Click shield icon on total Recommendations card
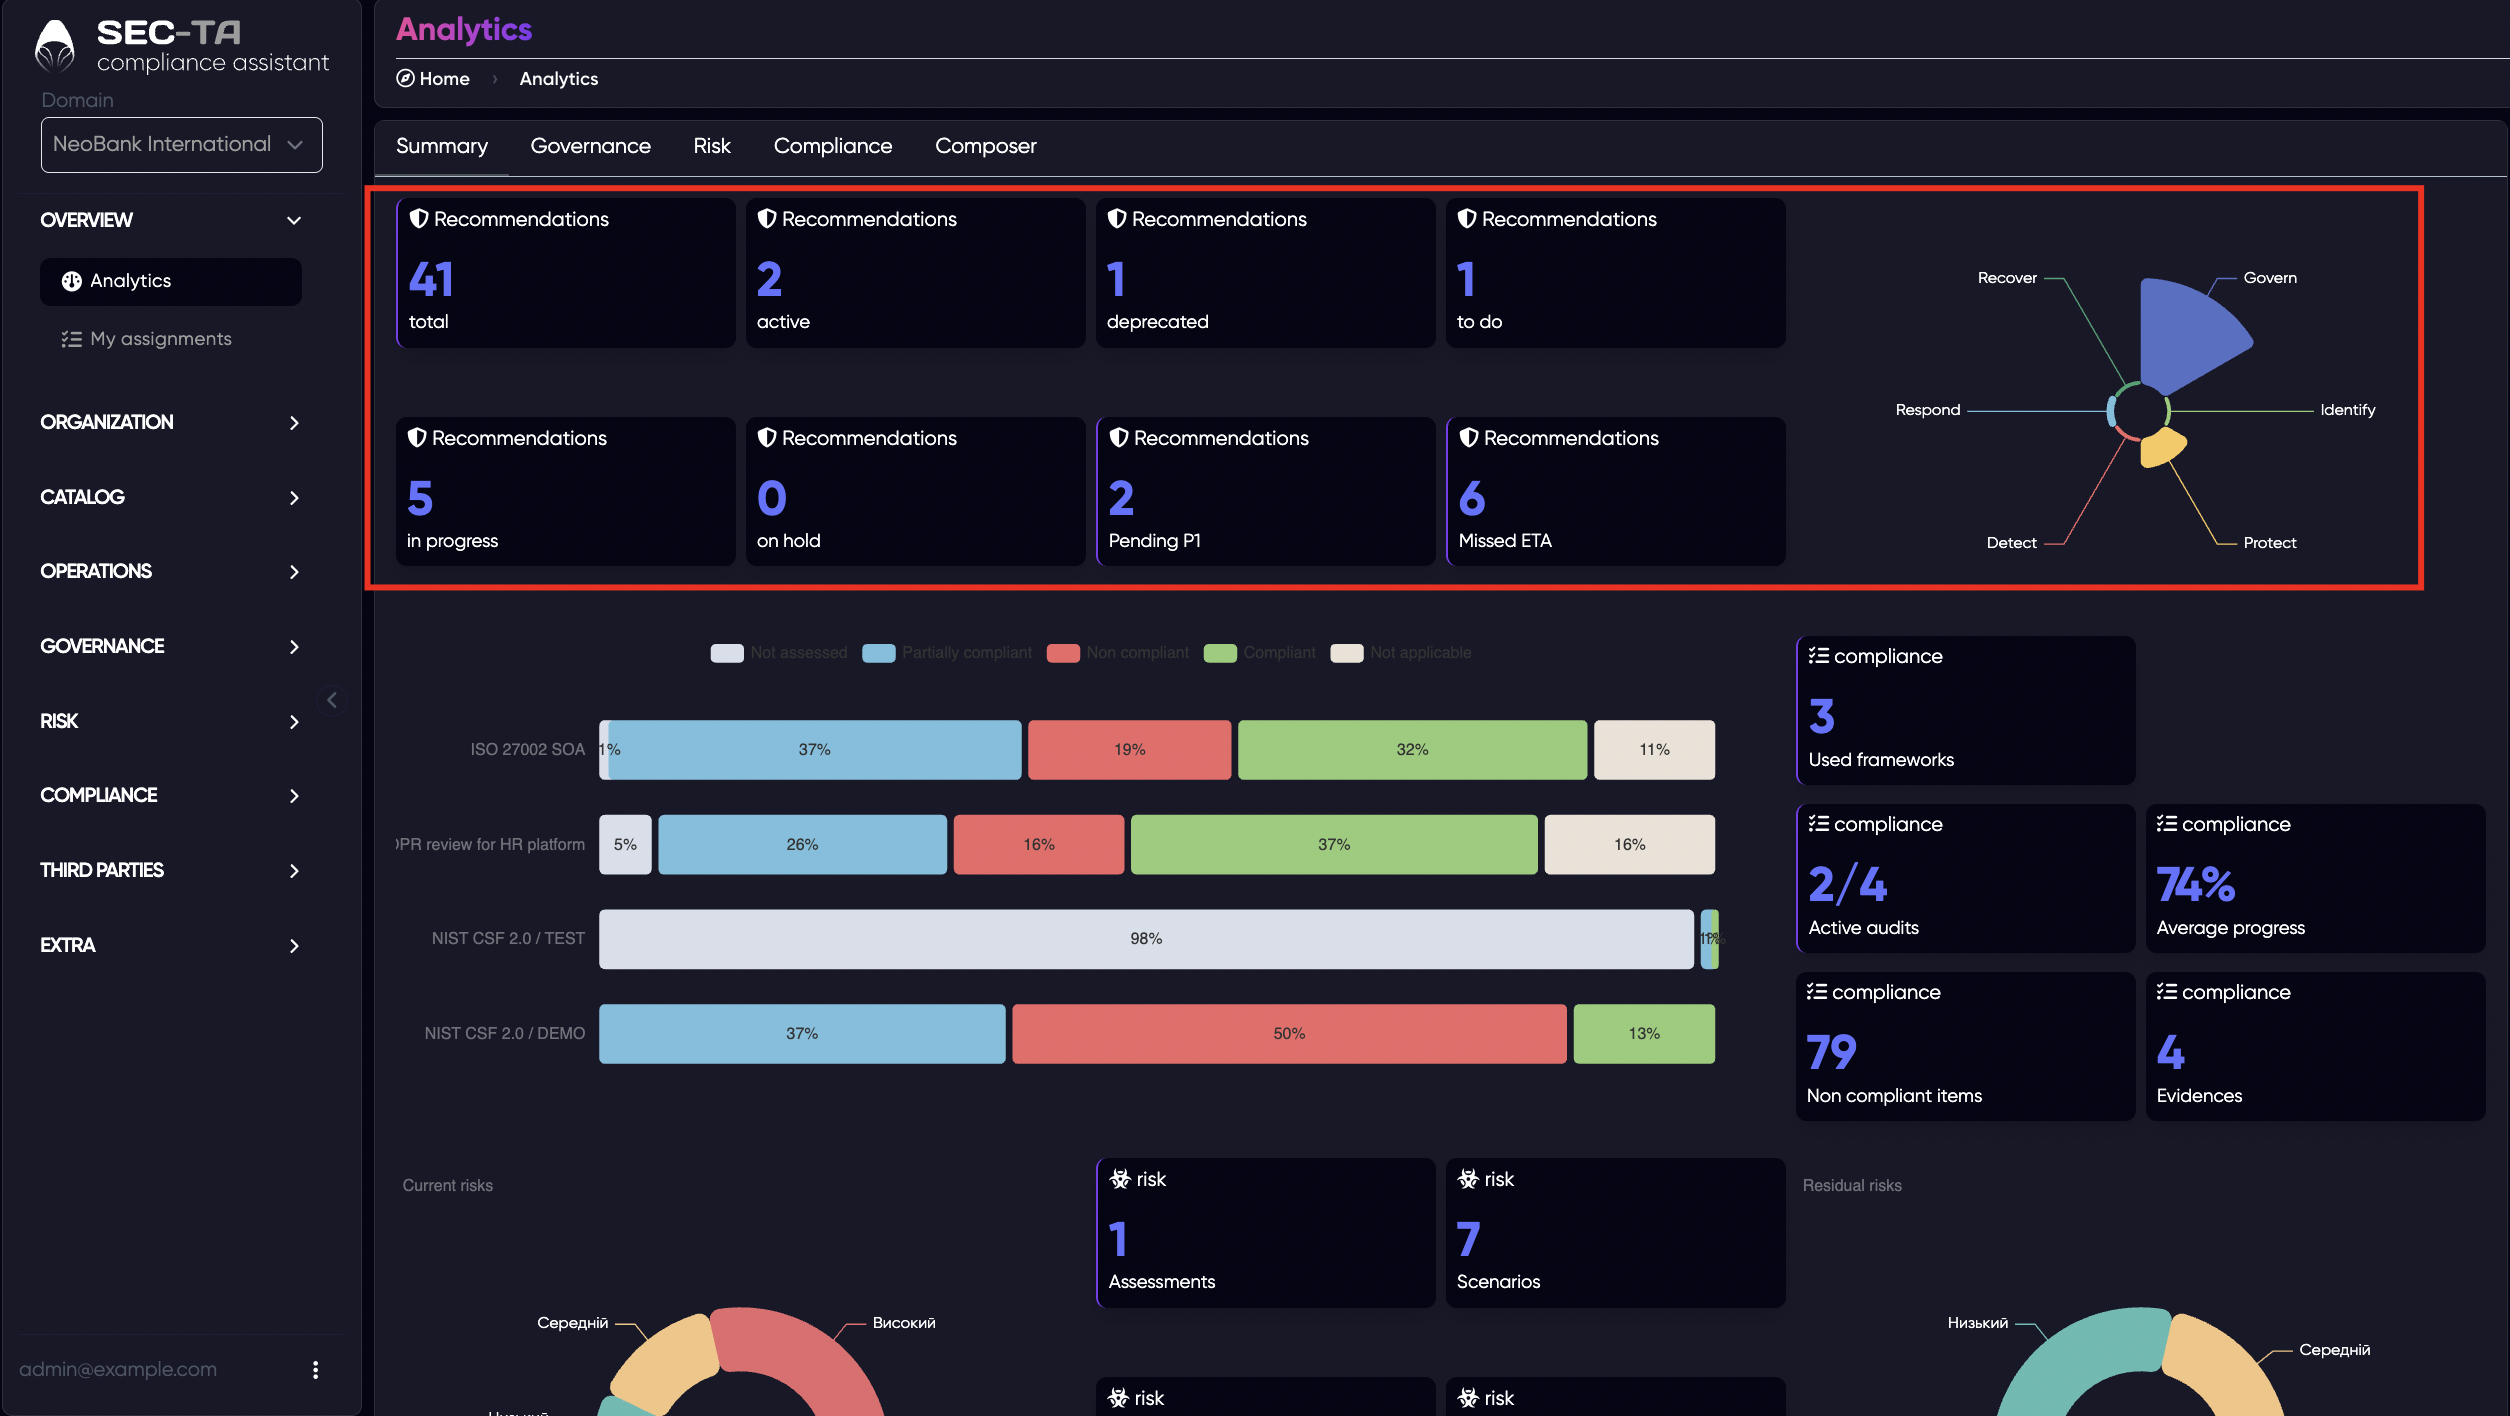Viewport: 2510px width, 1416px height. [x=419, y=218]
